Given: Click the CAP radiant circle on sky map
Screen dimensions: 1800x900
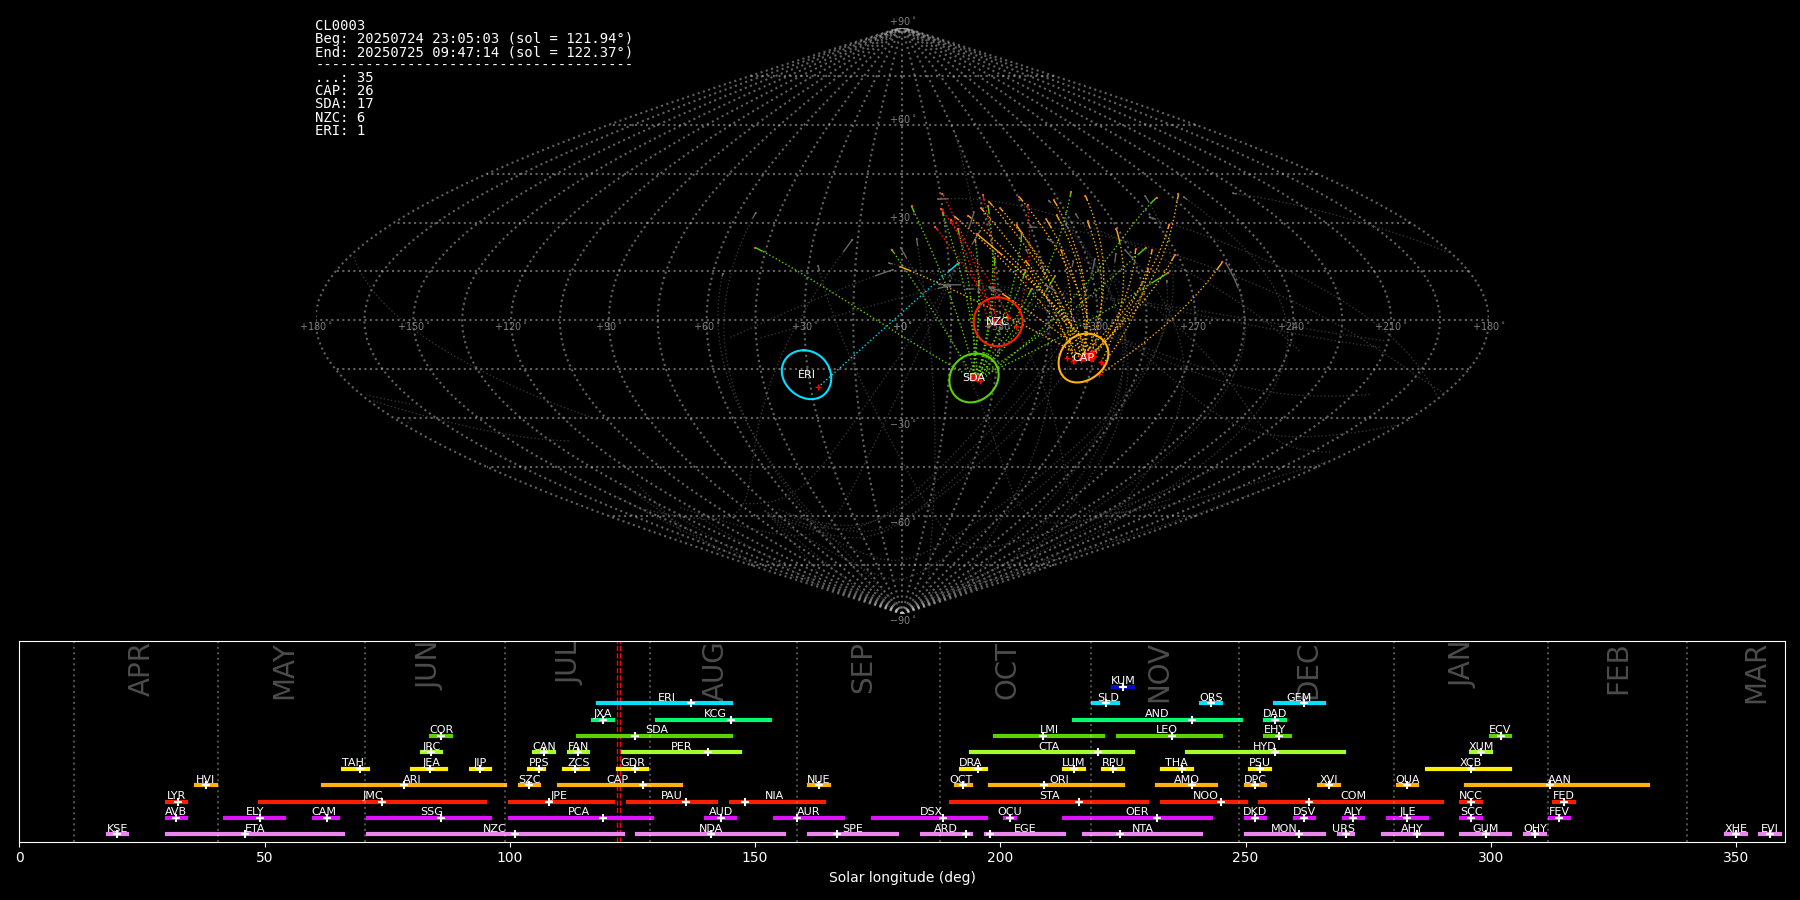Looking at the screenshot, I should click(x=1083, y=358).
